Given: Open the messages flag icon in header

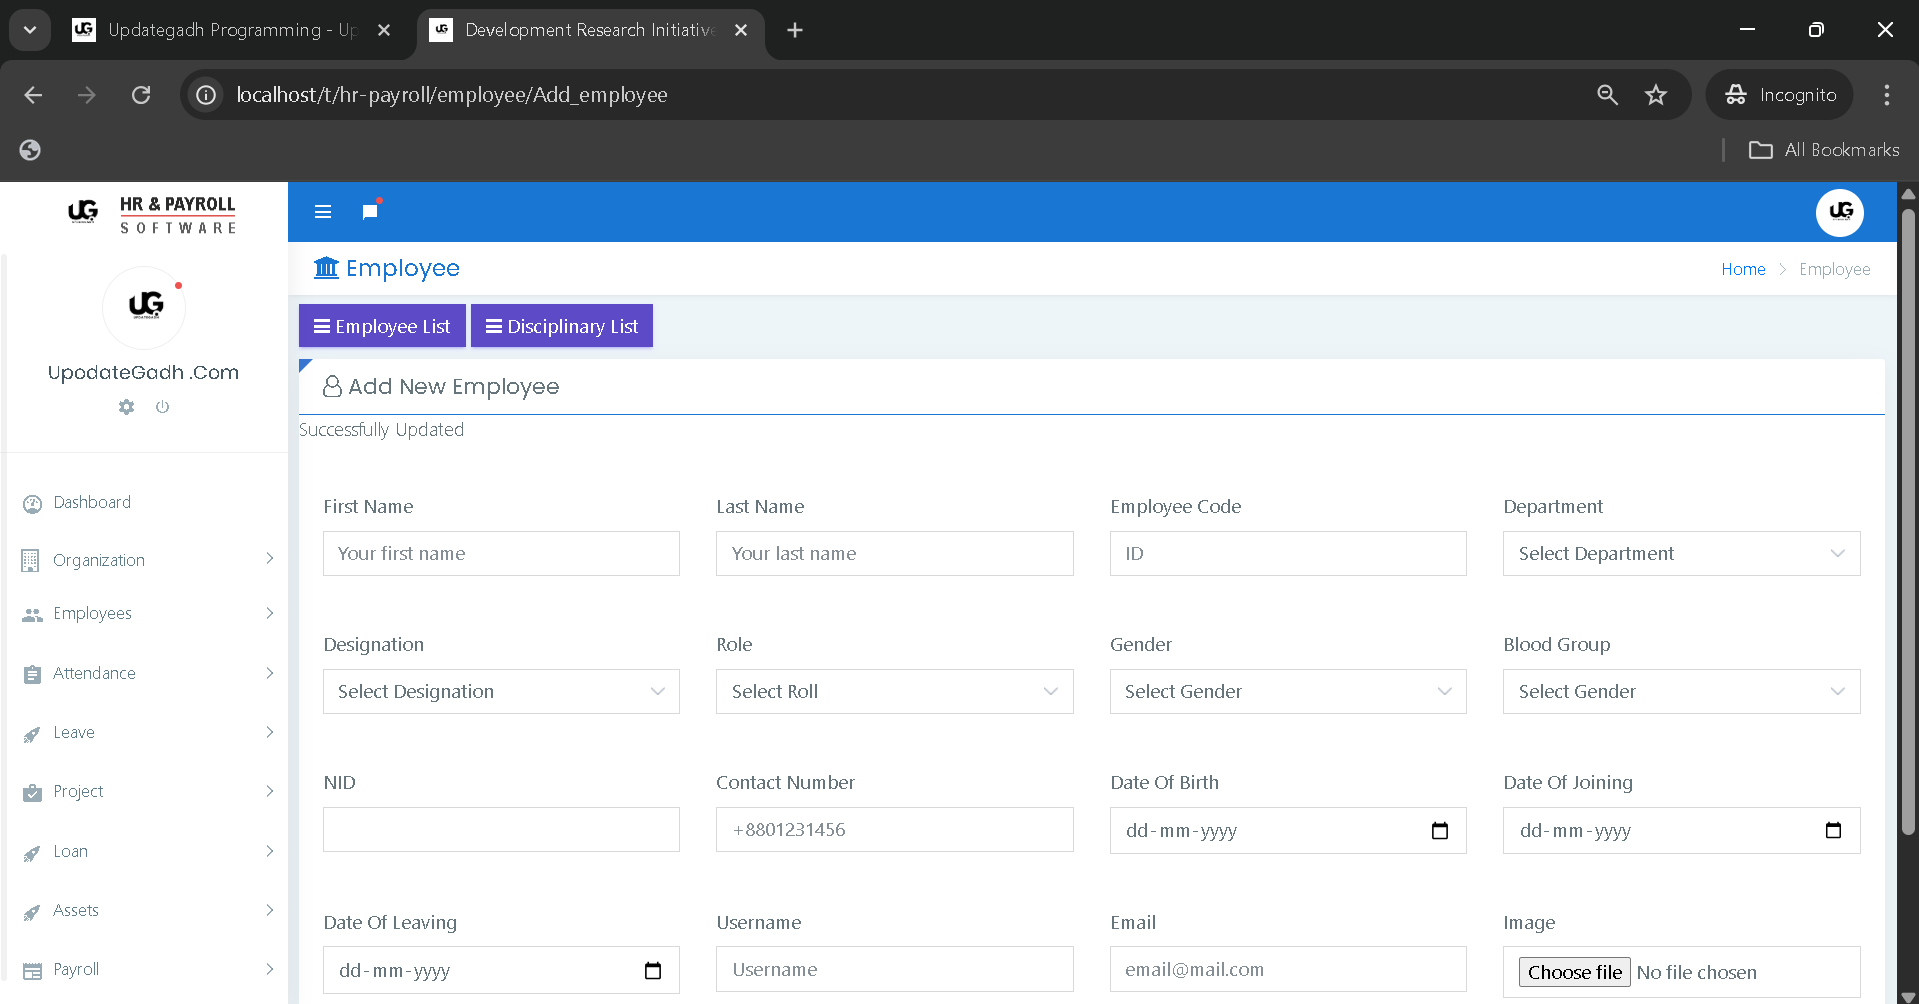Looking at the screenshot, I should click(x=370, y=212).
